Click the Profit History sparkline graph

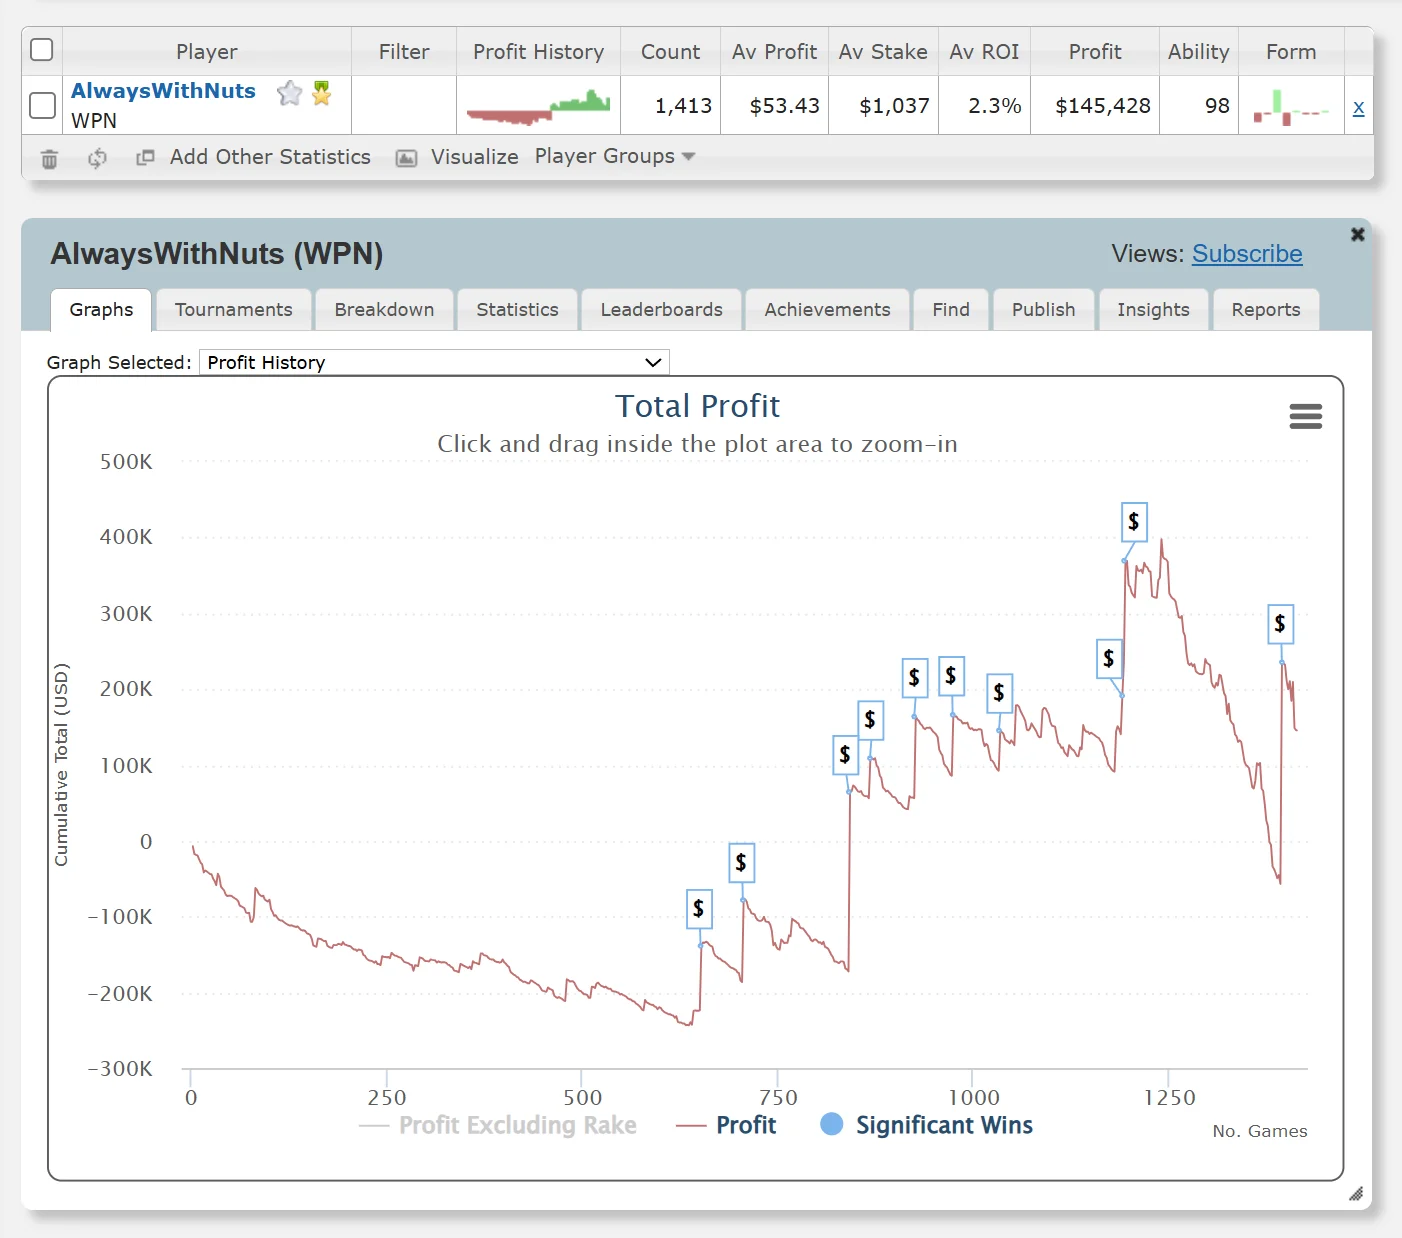coord(538,105)
